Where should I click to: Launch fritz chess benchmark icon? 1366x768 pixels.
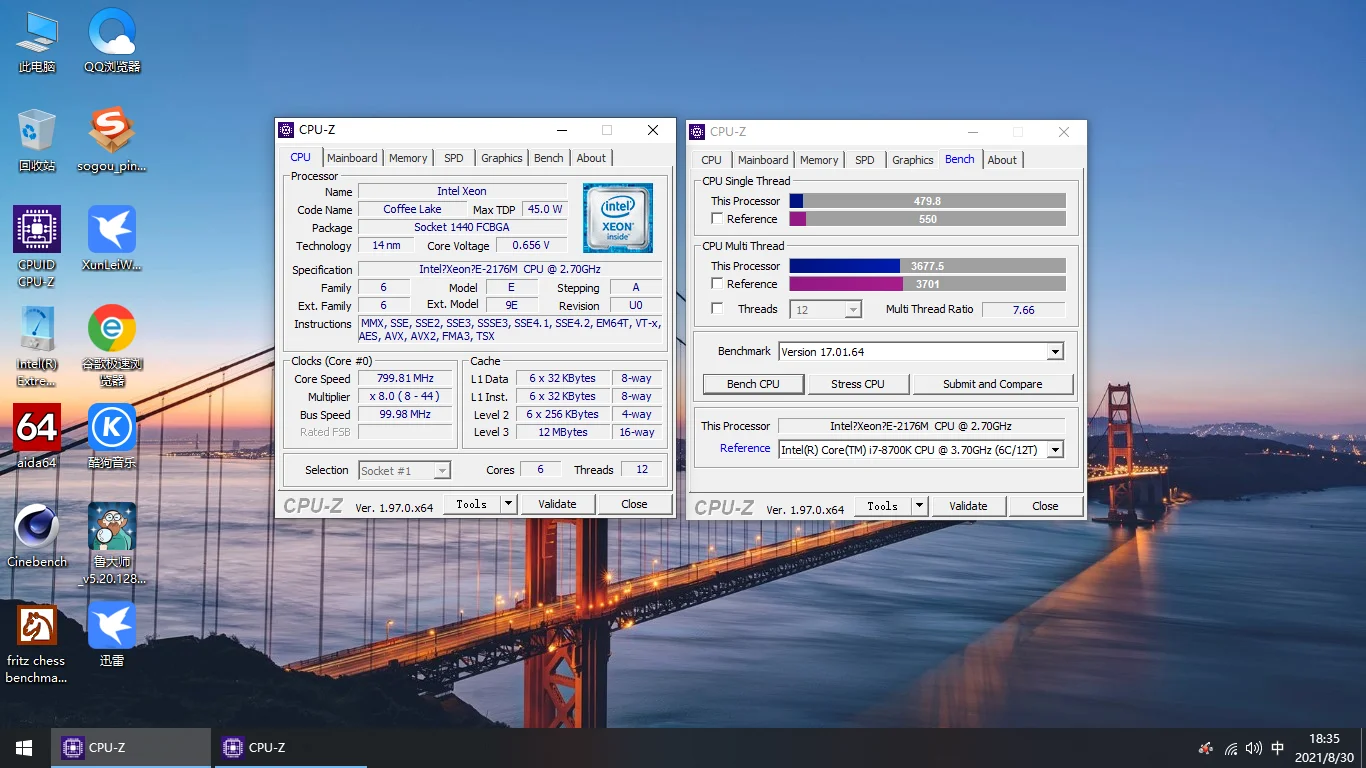[37, 643]
